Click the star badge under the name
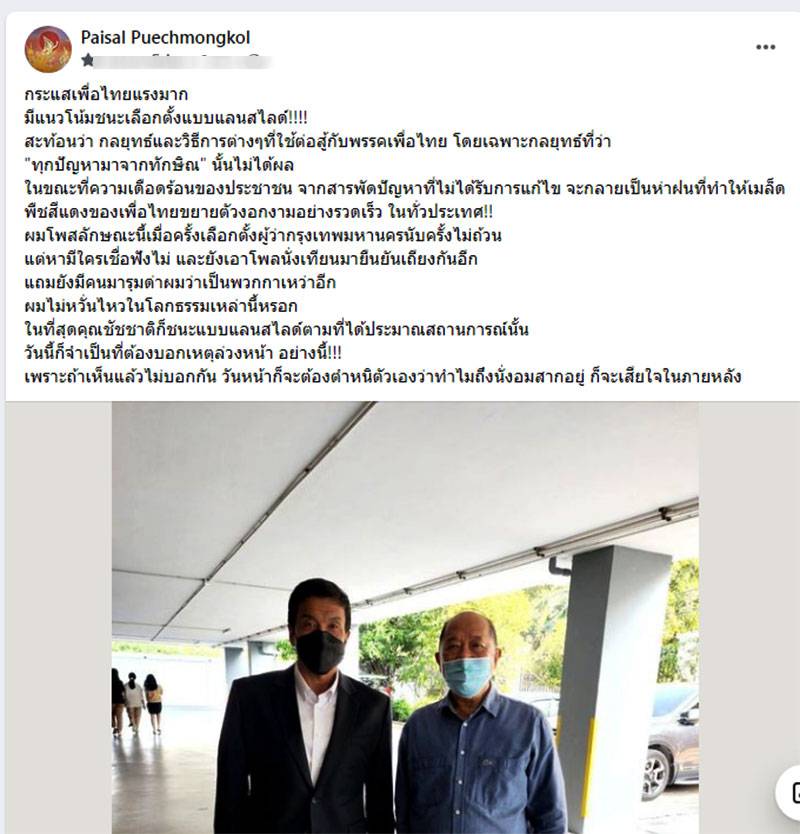 tap(88, 60)
